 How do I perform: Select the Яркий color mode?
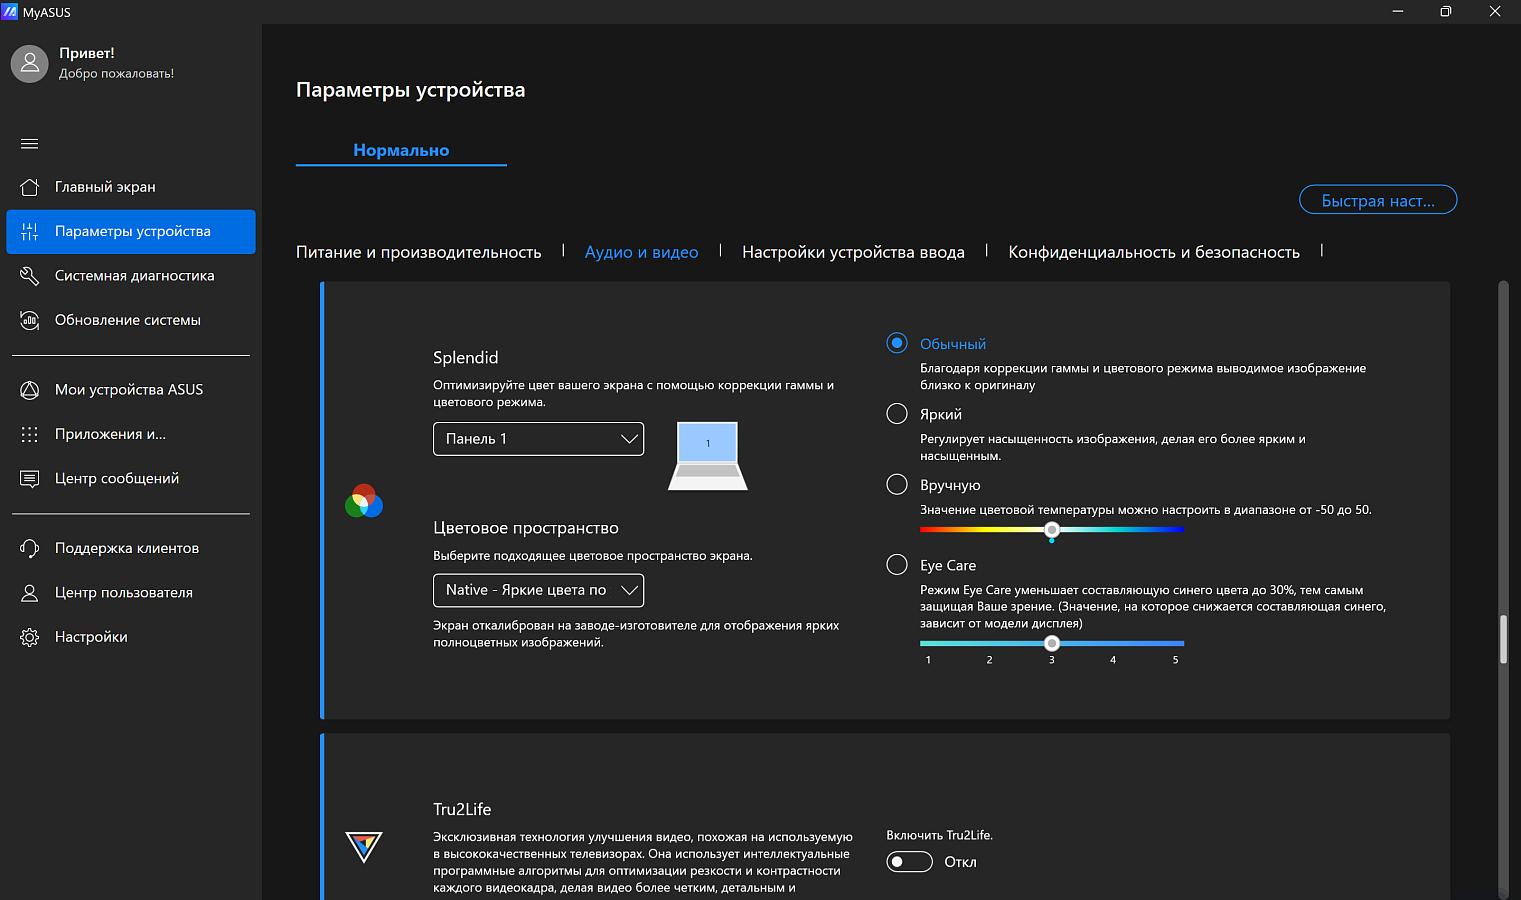pyautogui.click(x=897, y=414)
